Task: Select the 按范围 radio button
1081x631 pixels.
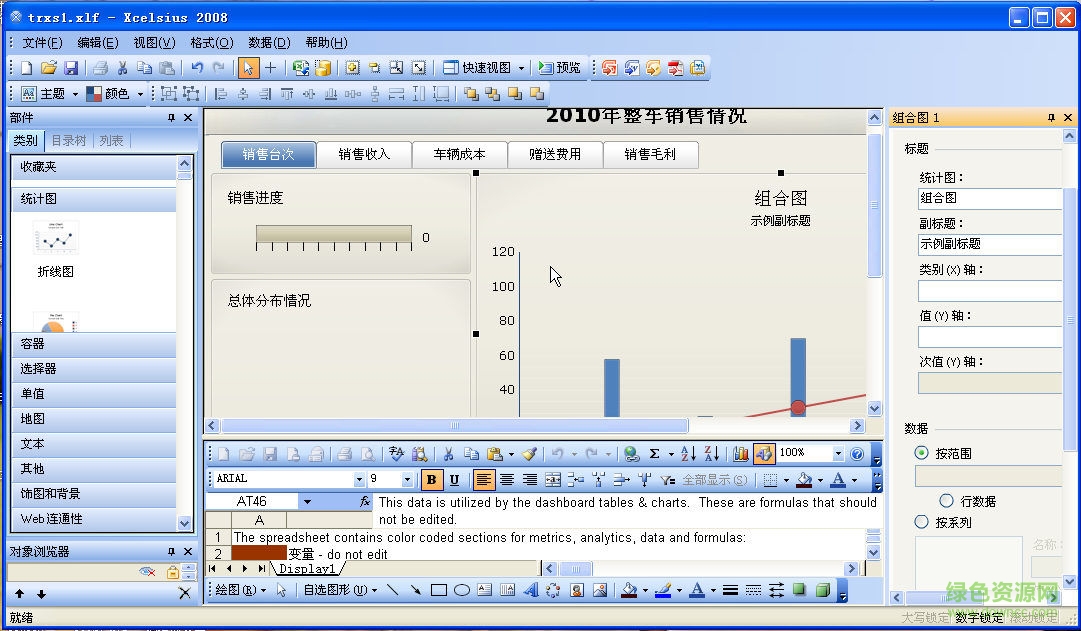Action: coord(920,452)
